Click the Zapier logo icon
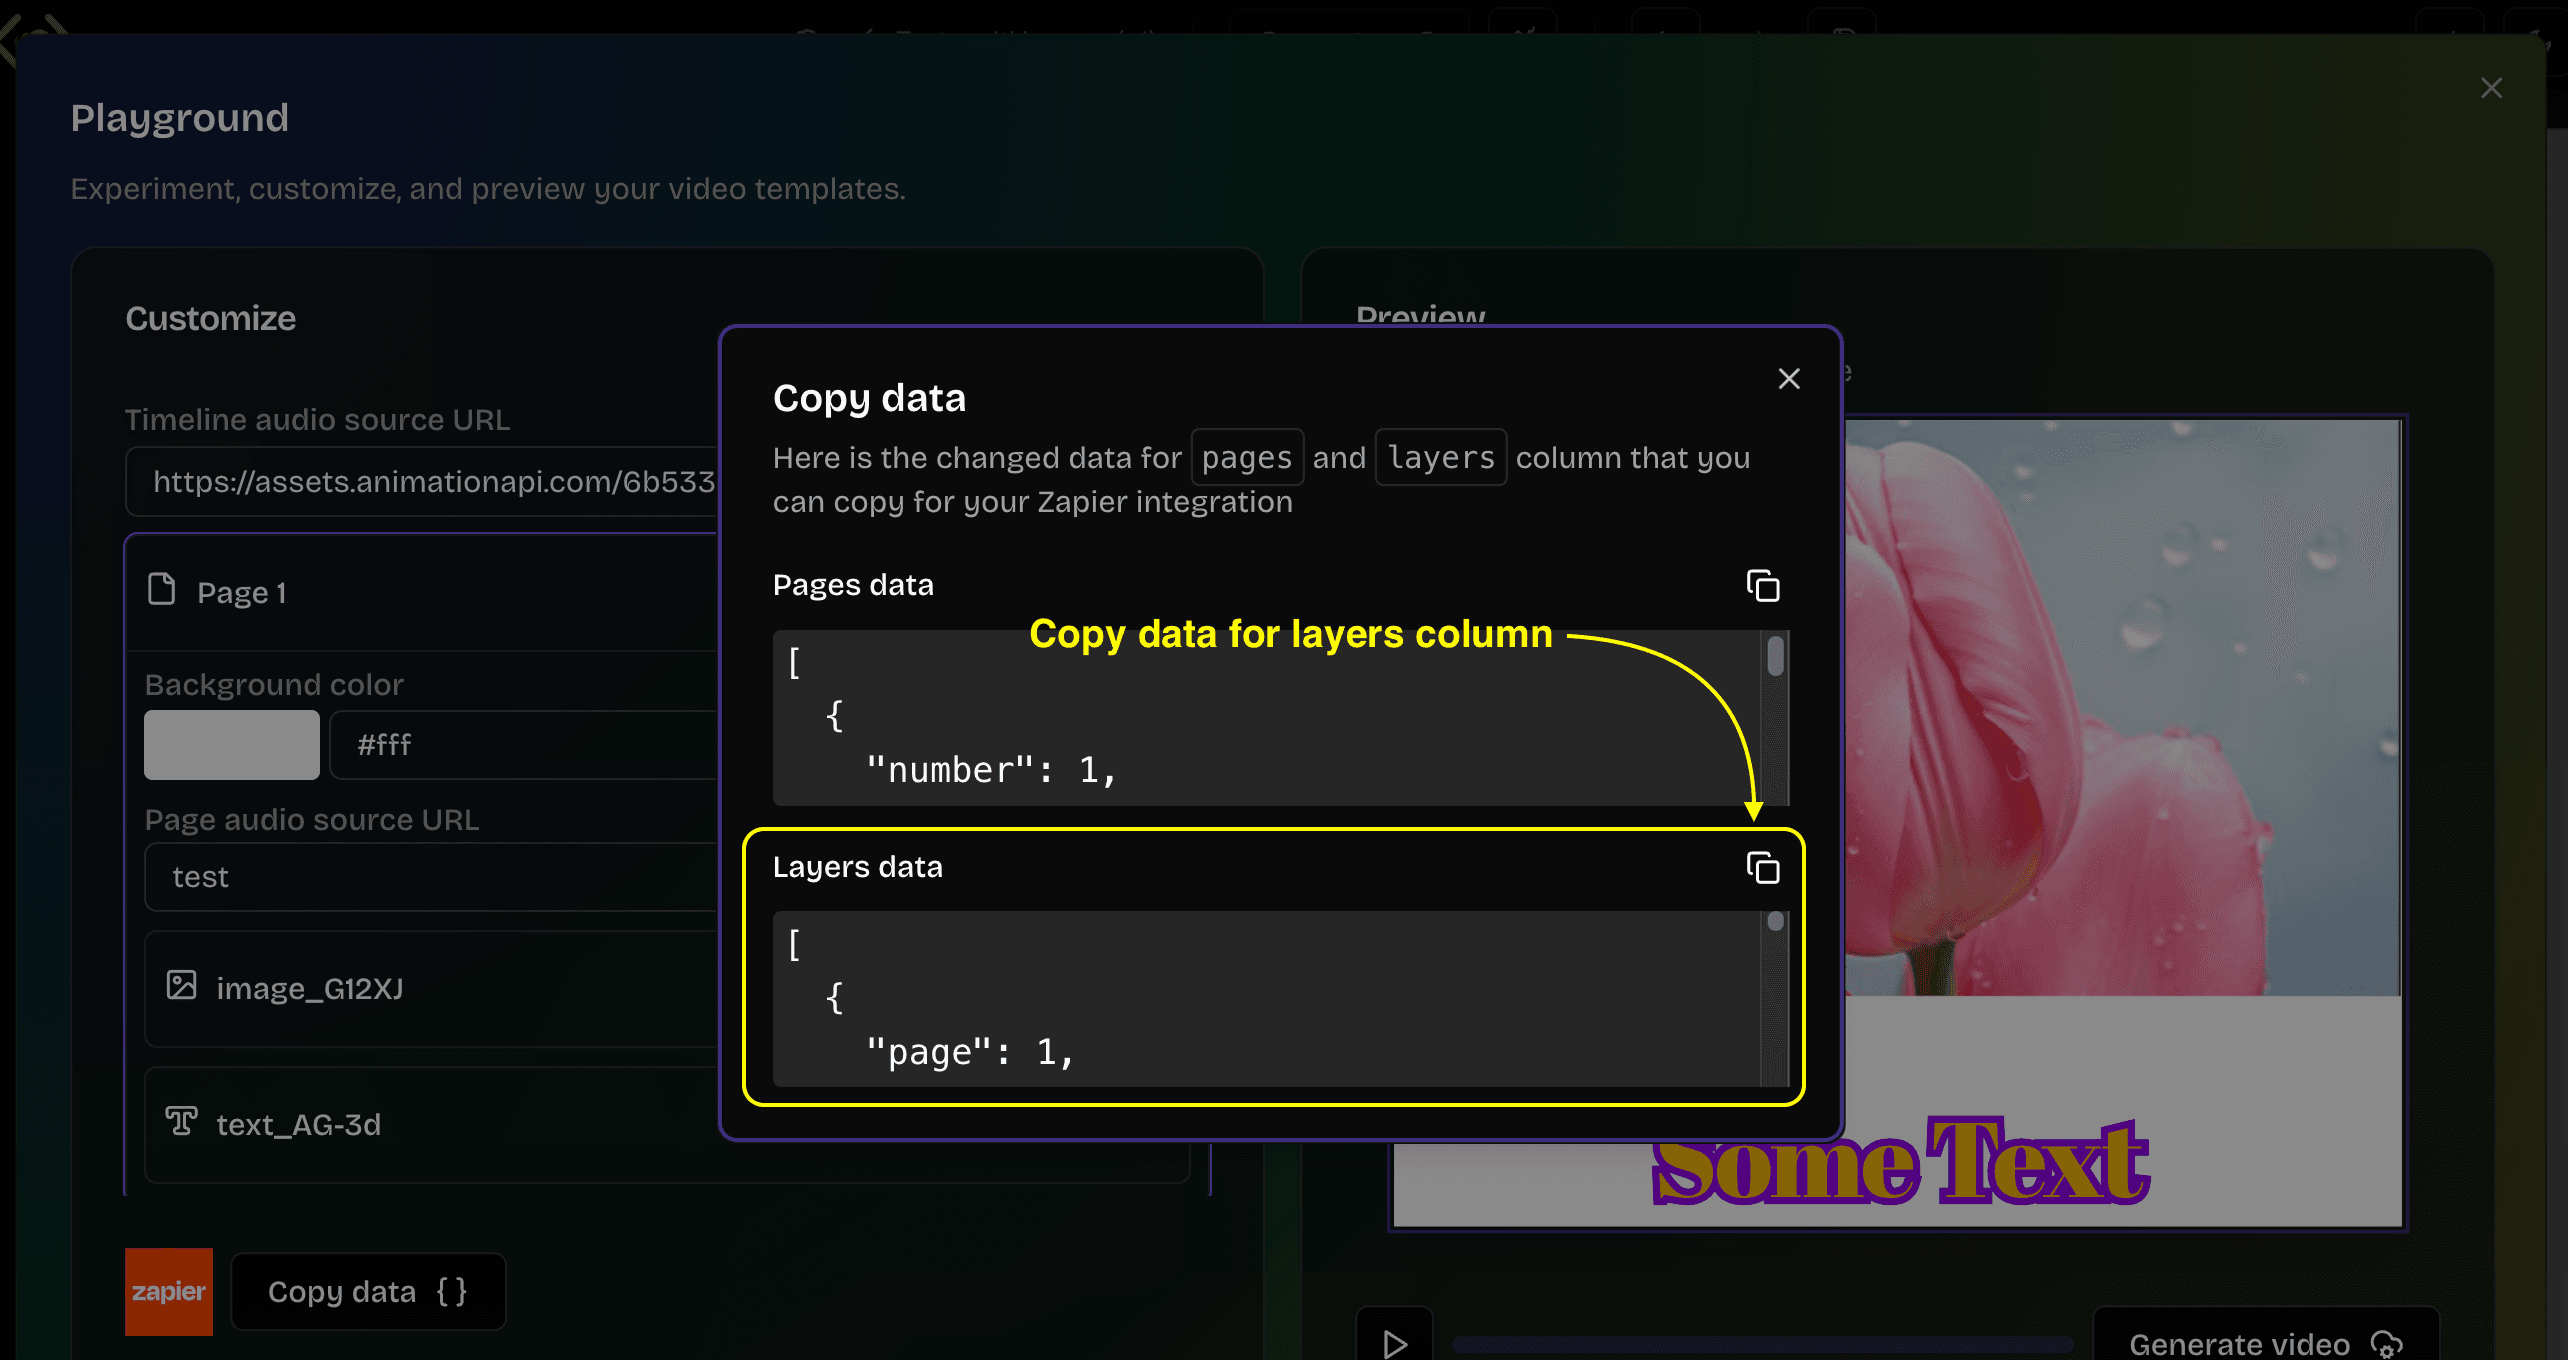The height and width of the screenshot is (1360, 2568). [x=168, y=1291]
